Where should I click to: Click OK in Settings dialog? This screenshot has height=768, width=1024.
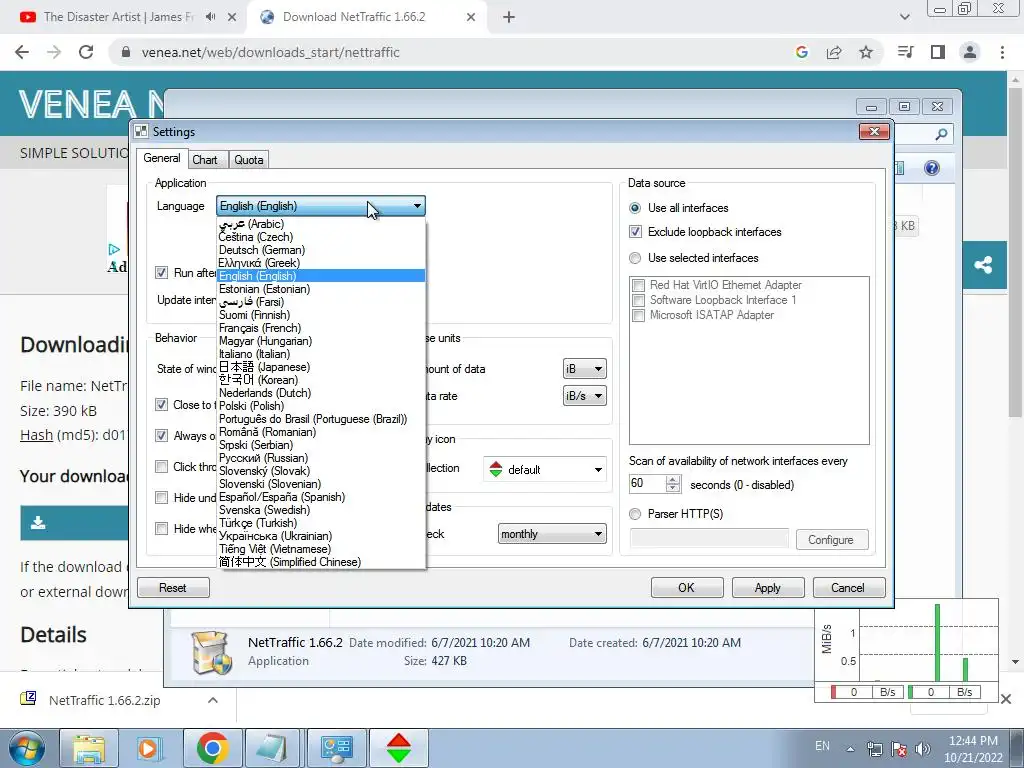687,588
